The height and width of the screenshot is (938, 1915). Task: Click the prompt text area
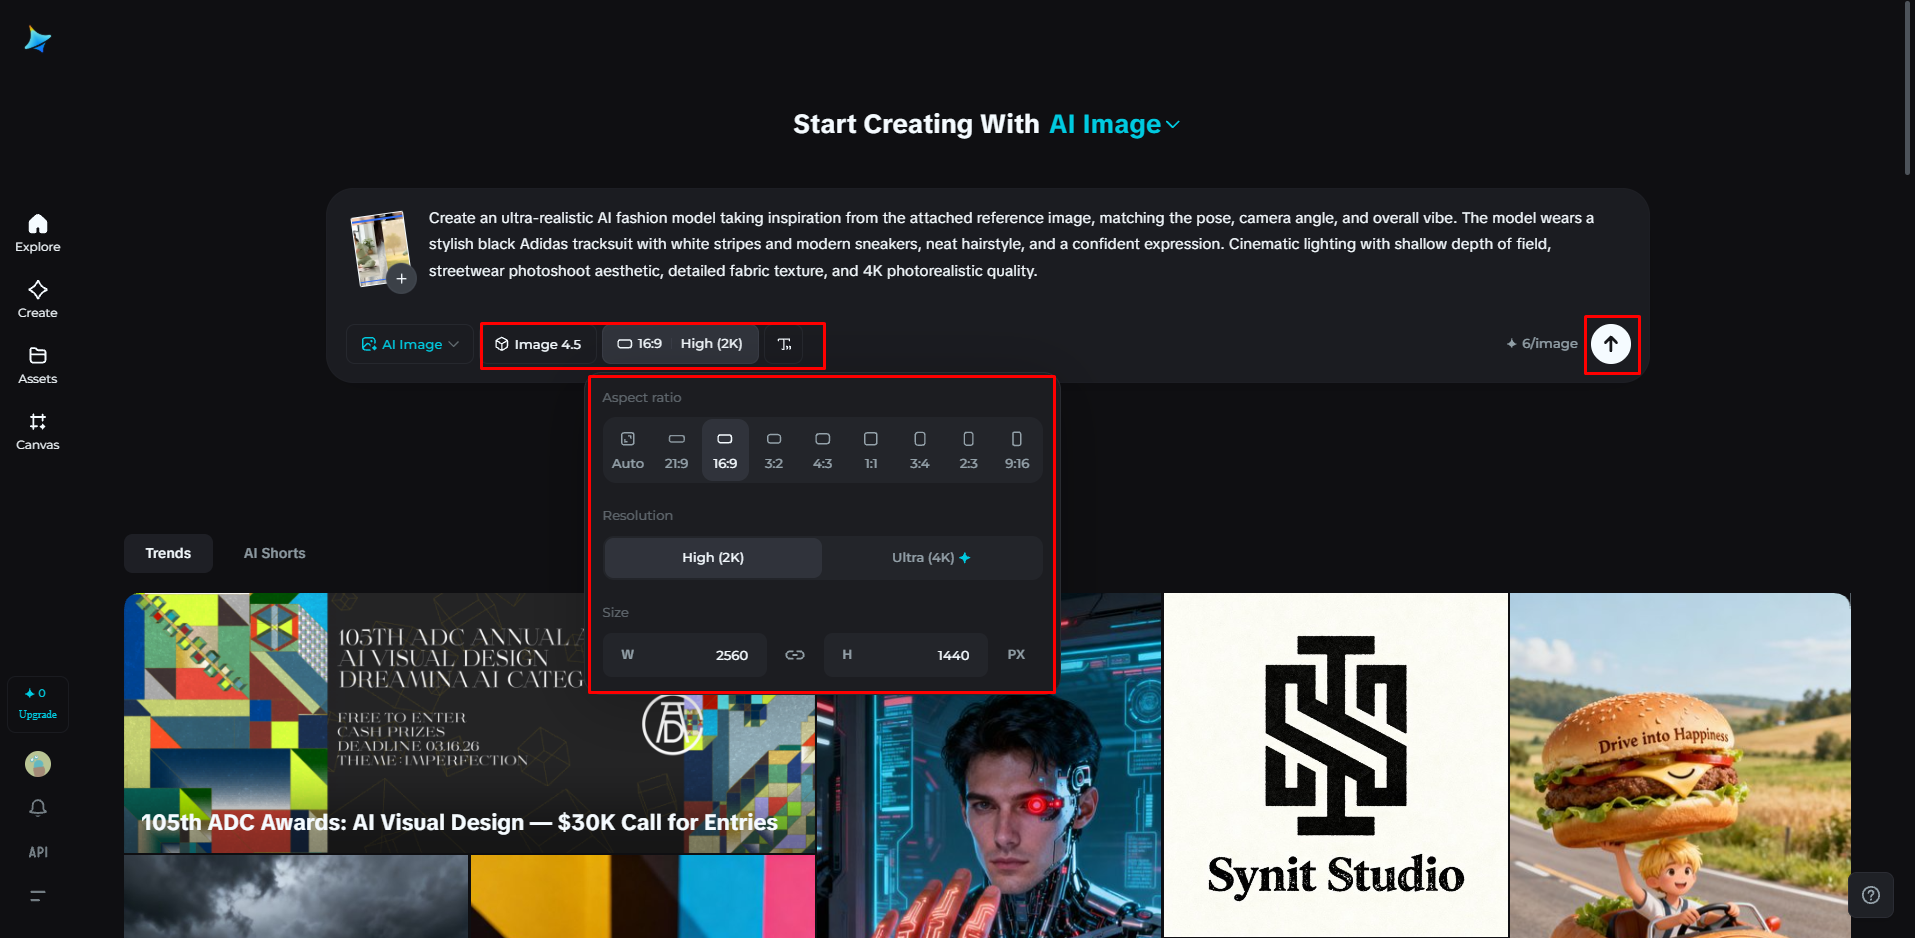click(1012, 244)
